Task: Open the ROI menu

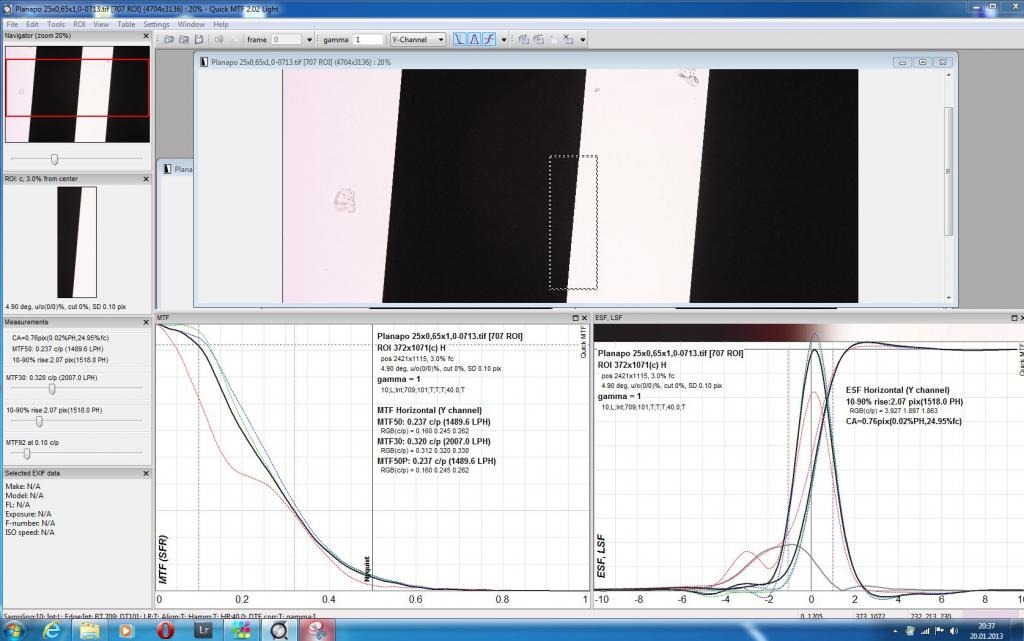Action: click(79, 24)
